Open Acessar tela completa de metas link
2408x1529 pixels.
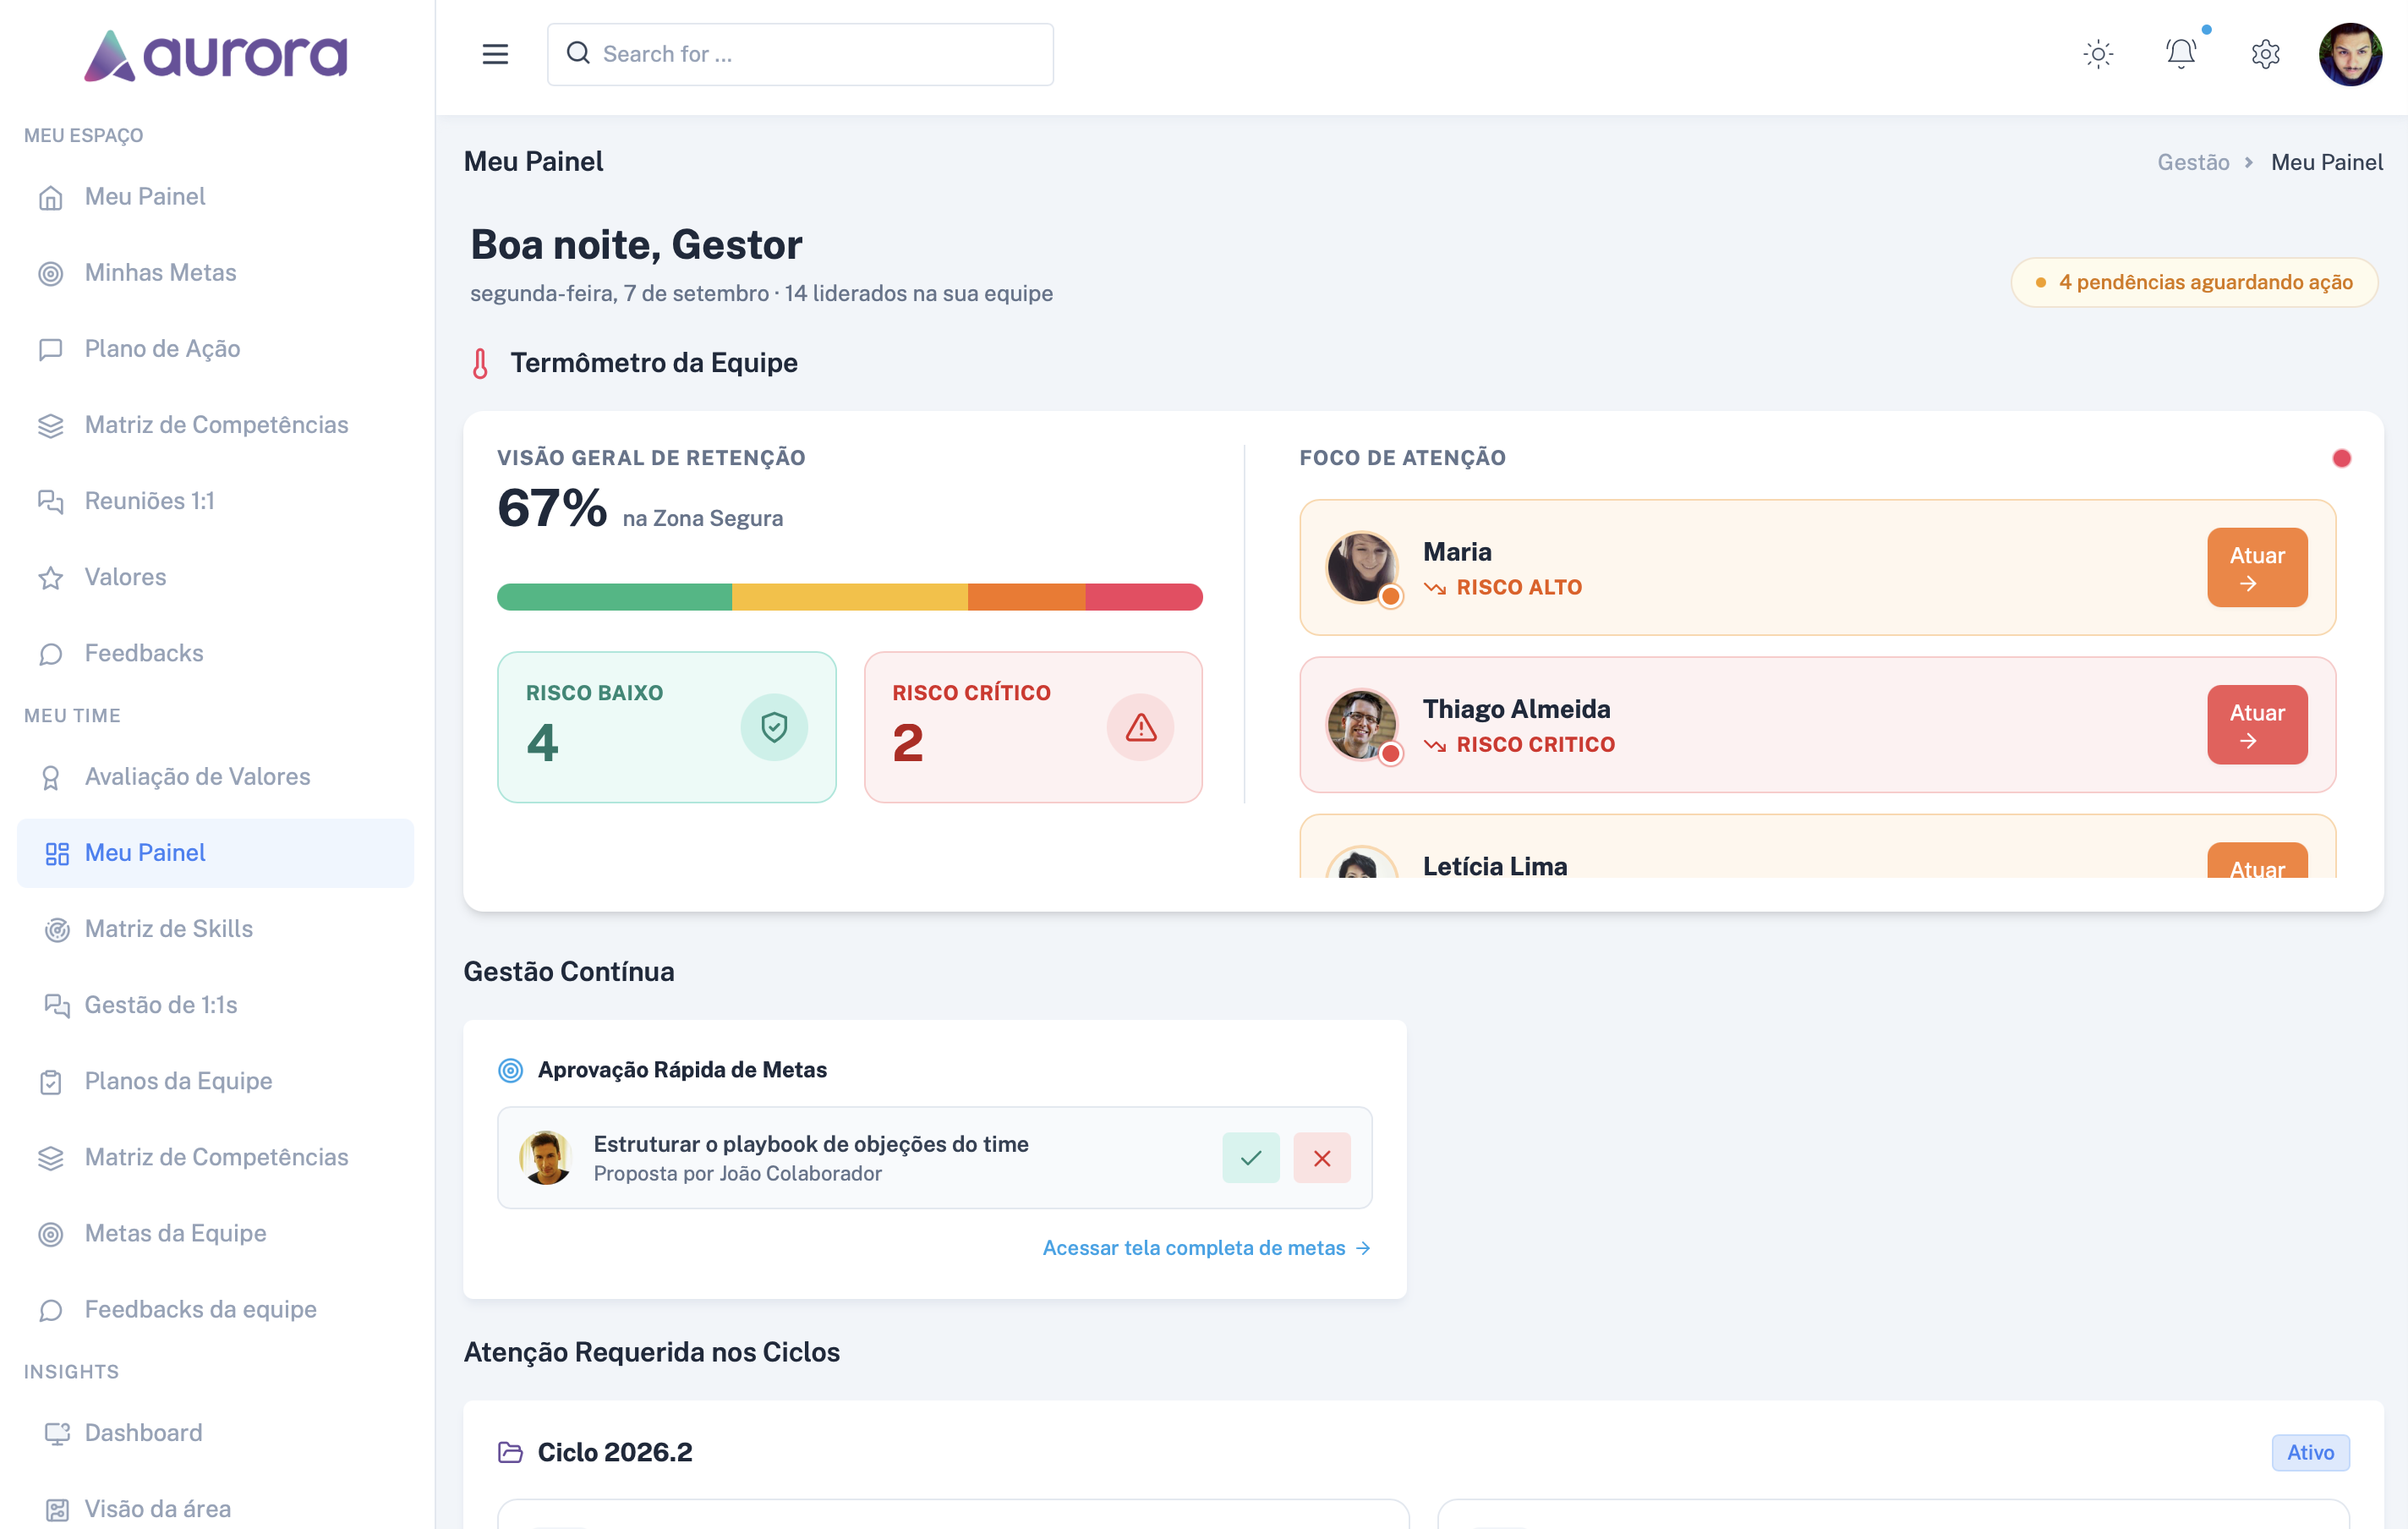click(1206, 1248)
